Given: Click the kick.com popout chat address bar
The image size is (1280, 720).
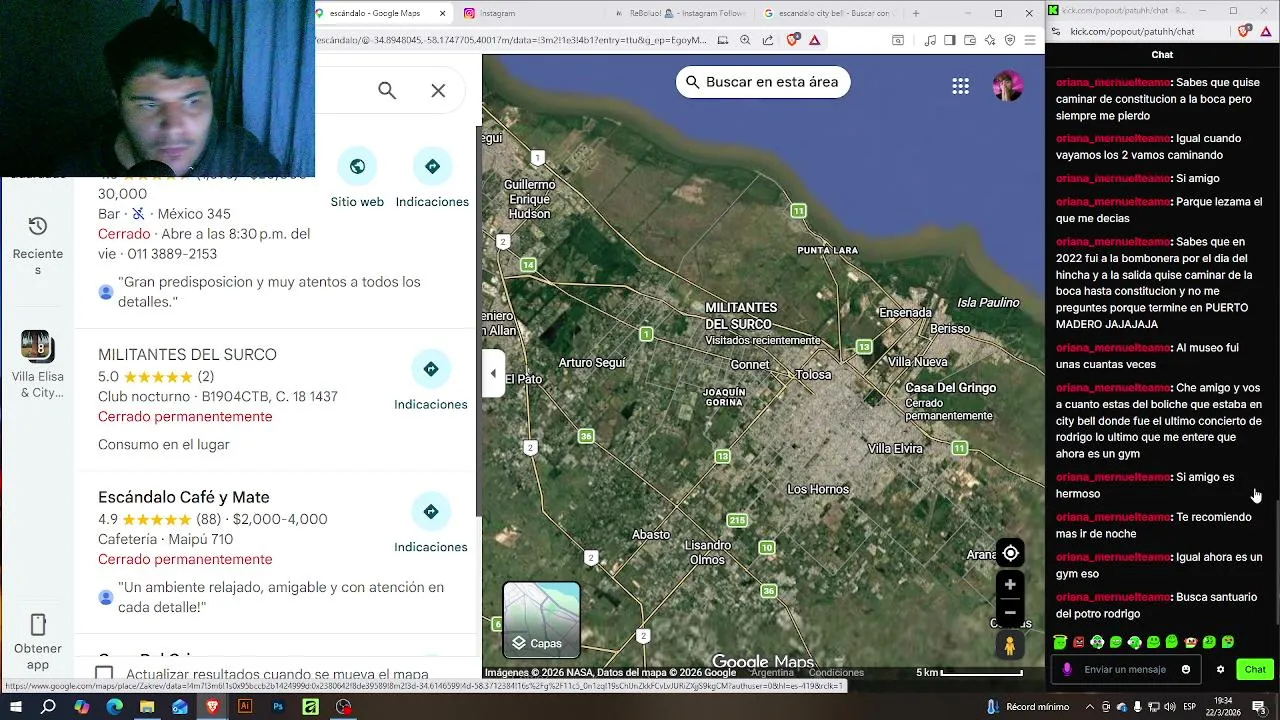Looking at the screenshot, I should coord(1142,32).
